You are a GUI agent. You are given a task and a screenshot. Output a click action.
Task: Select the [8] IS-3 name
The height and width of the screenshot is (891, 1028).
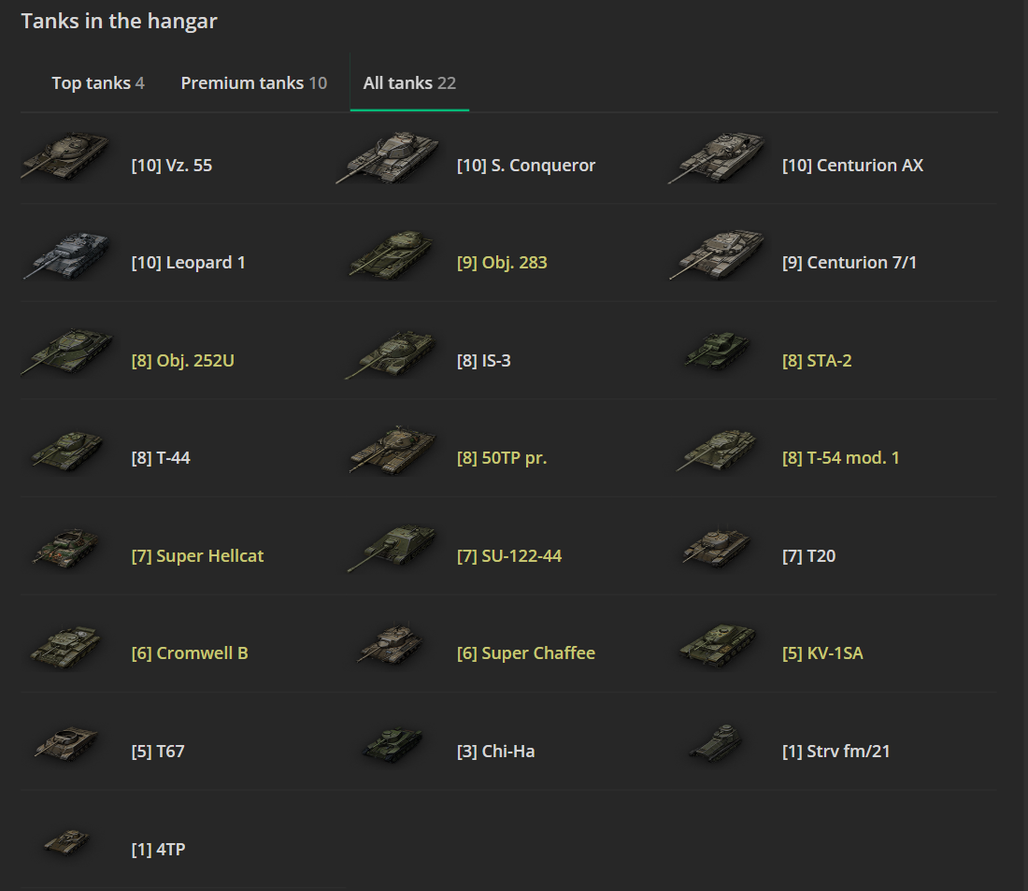pos(484,361)
